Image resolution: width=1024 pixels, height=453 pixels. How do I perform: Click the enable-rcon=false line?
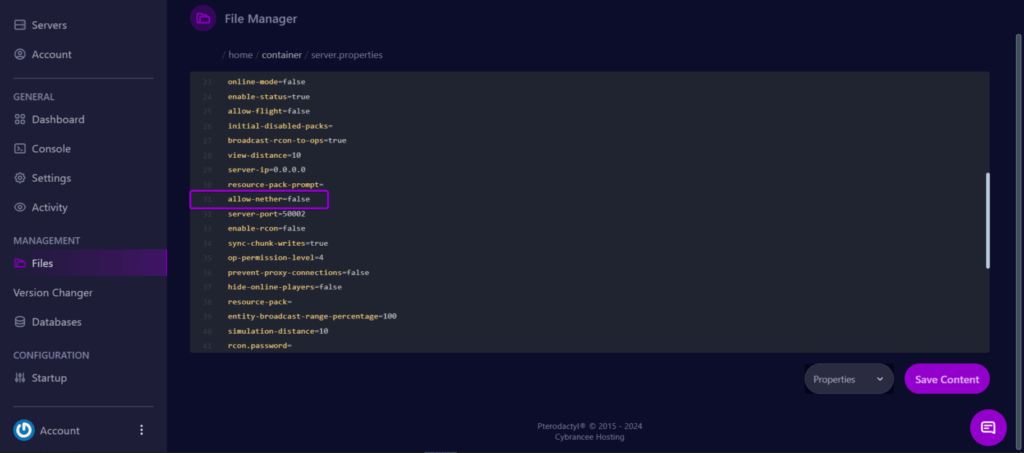tap(266, 228)
